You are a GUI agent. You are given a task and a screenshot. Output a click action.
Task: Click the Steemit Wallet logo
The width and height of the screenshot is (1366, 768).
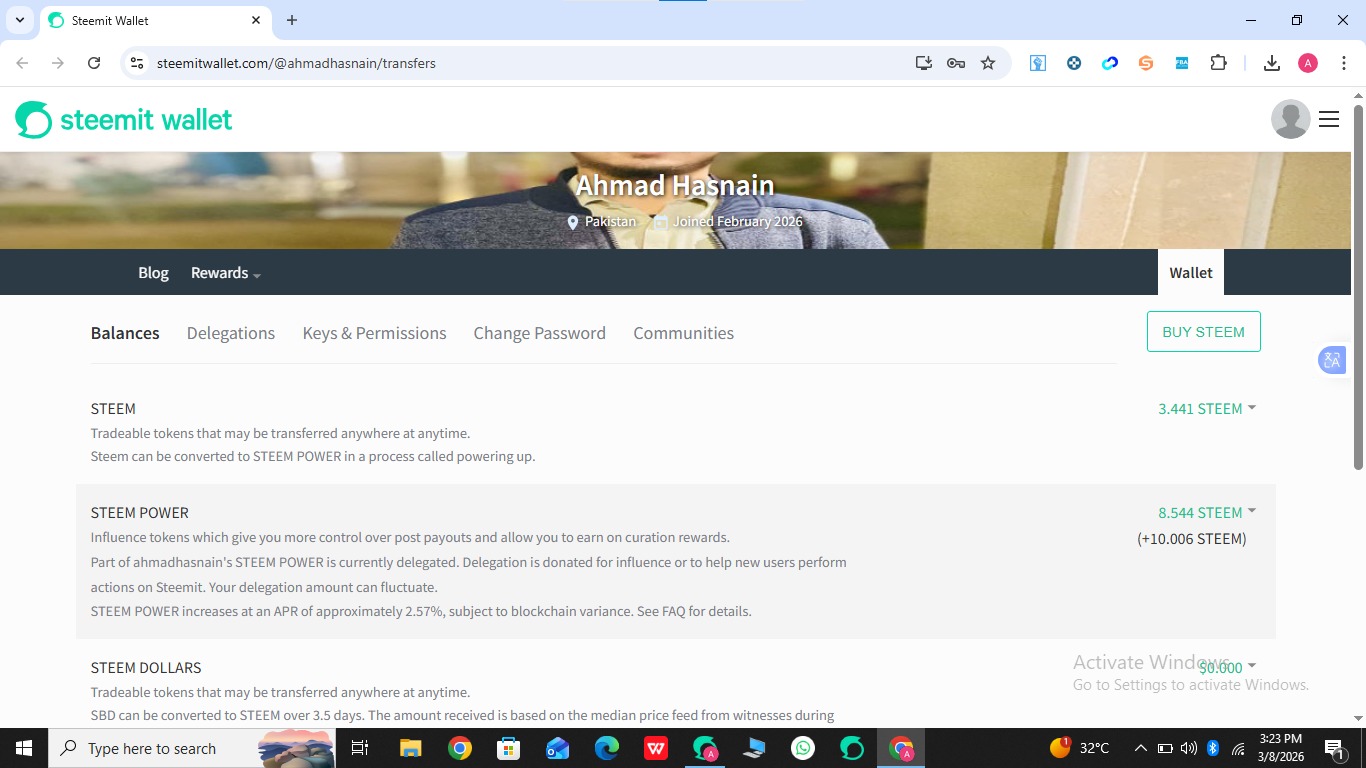point(124,120)
